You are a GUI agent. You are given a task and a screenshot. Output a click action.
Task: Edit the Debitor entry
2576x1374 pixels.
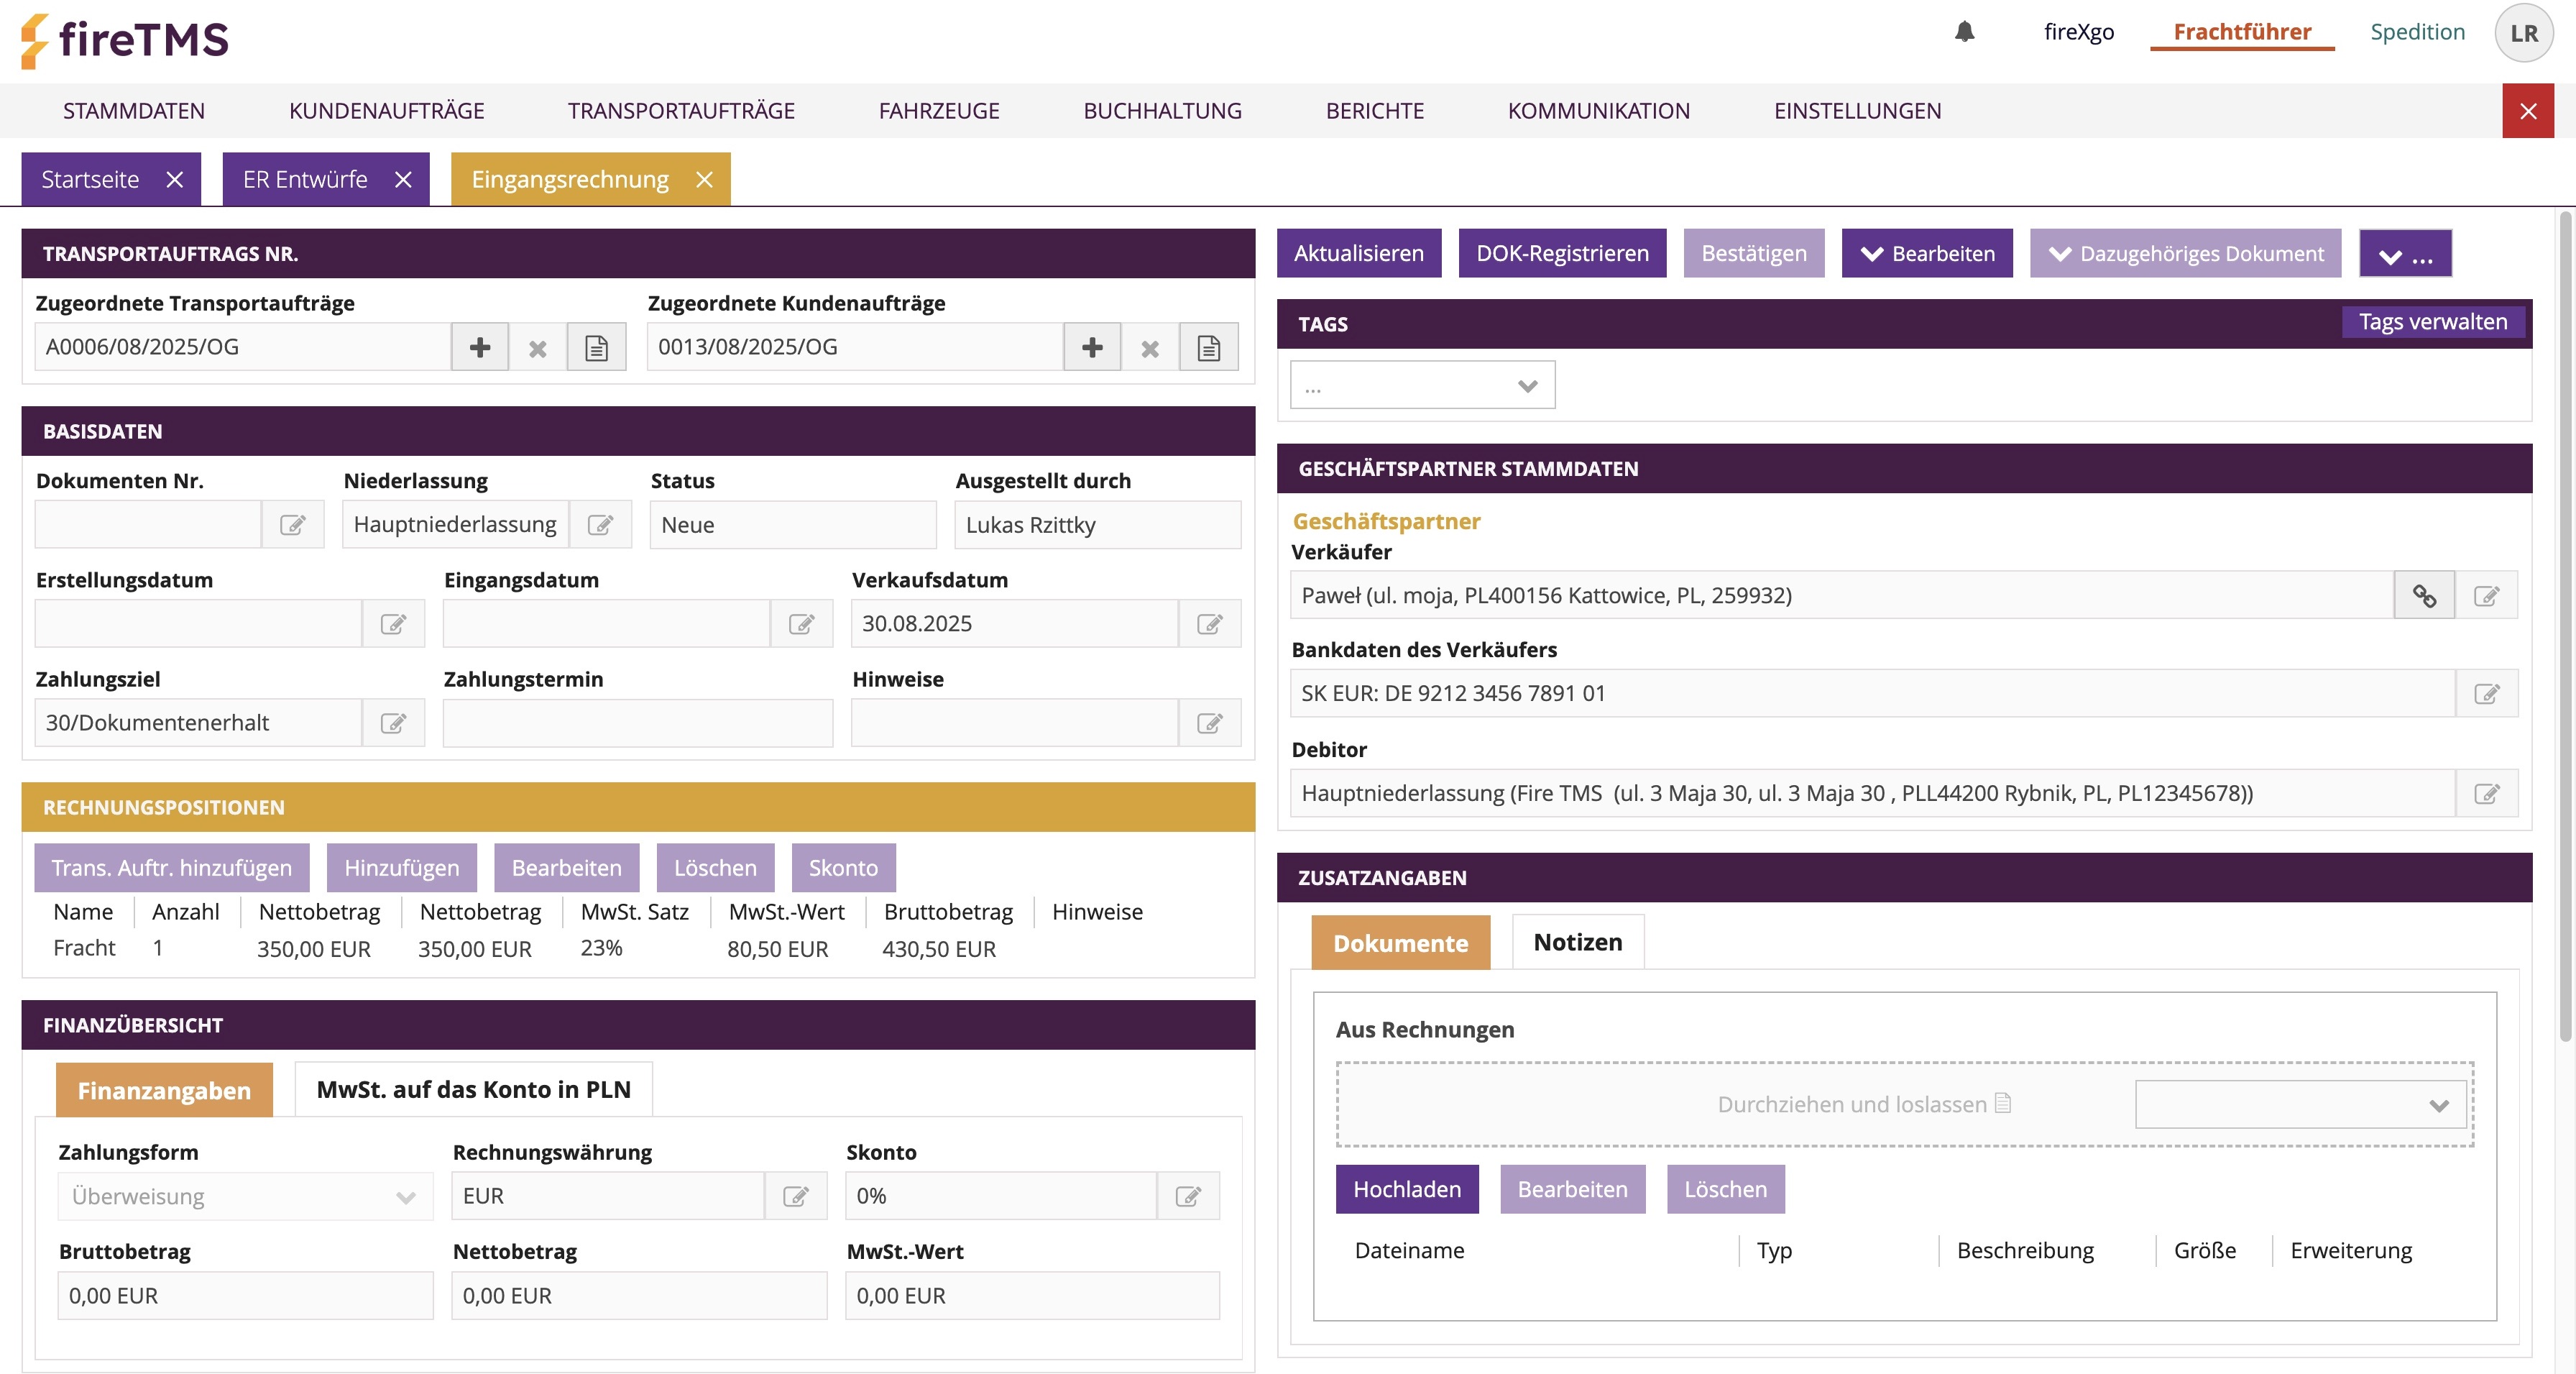coord(2487,794)
